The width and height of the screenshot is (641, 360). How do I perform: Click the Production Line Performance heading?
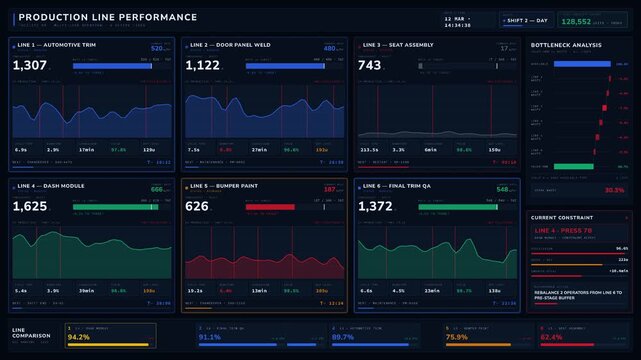click(x=108, y=17)
